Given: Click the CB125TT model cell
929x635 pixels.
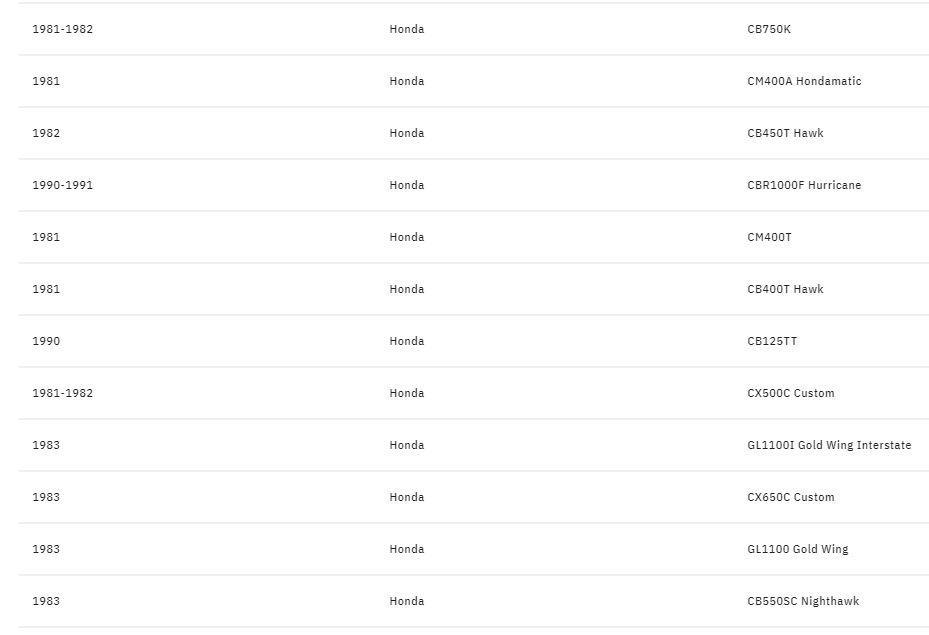Looking at the screenshot, I should [x=772, y=341].
